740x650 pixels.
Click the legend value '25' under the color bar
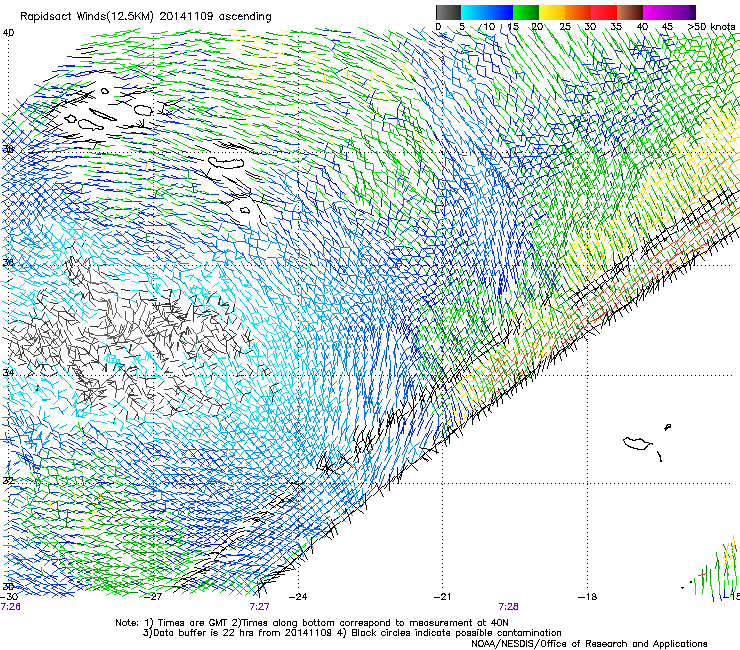565,26
